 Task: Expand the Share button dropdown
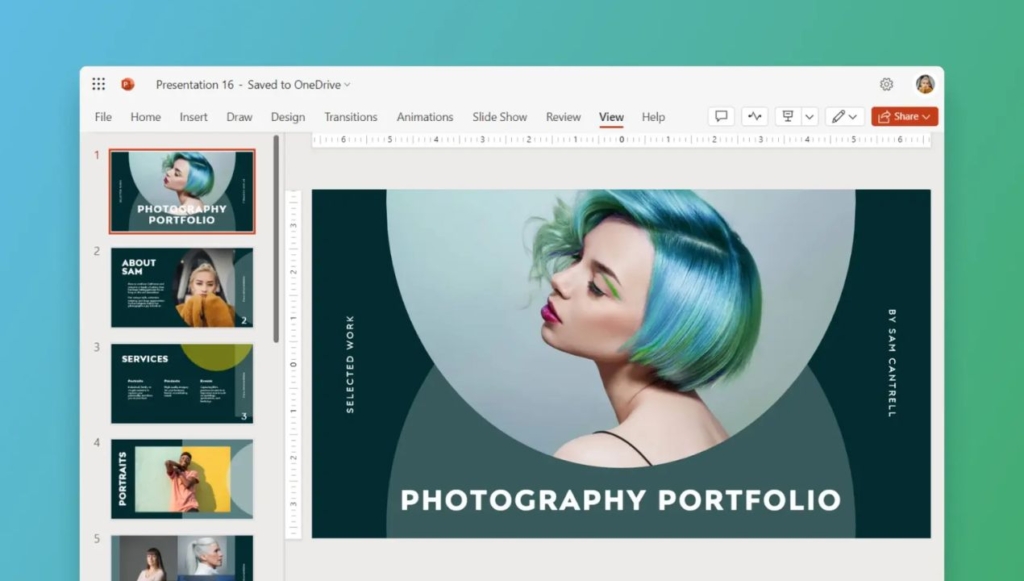click(926, 117)
